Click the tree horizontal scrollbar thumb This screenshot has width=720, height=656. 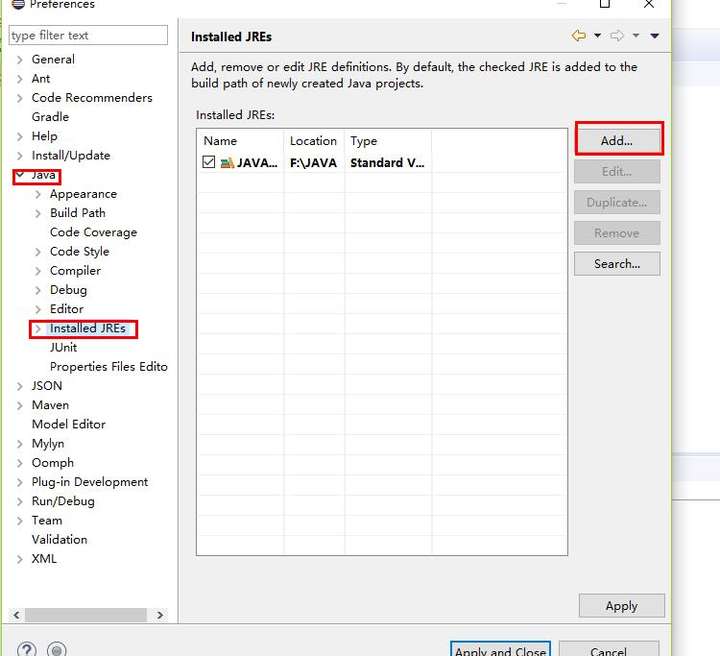85,615
